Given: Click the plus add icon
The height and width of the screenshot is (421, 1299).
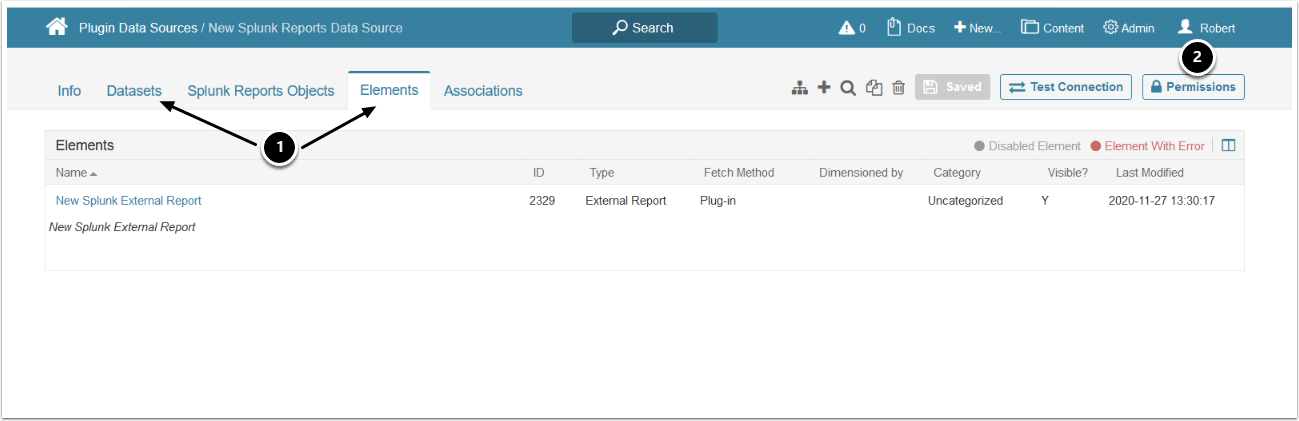Looking at the screenshot, I should pyautogui.click(x=824, y=88).
